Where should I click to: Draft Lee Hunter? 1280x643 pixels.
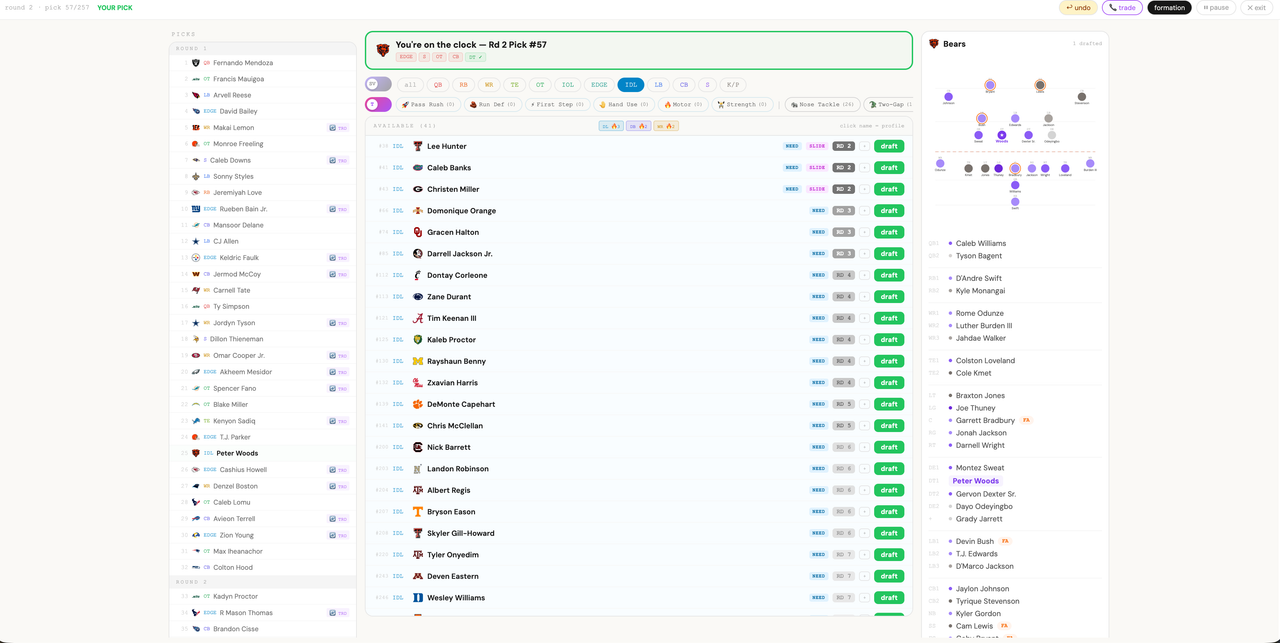[889, 146]
